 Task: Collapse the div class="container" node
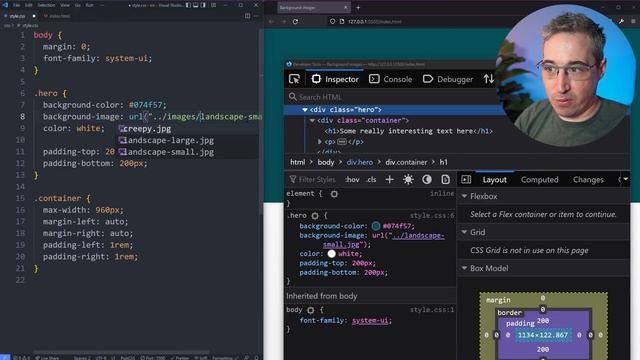click(312, 120)
